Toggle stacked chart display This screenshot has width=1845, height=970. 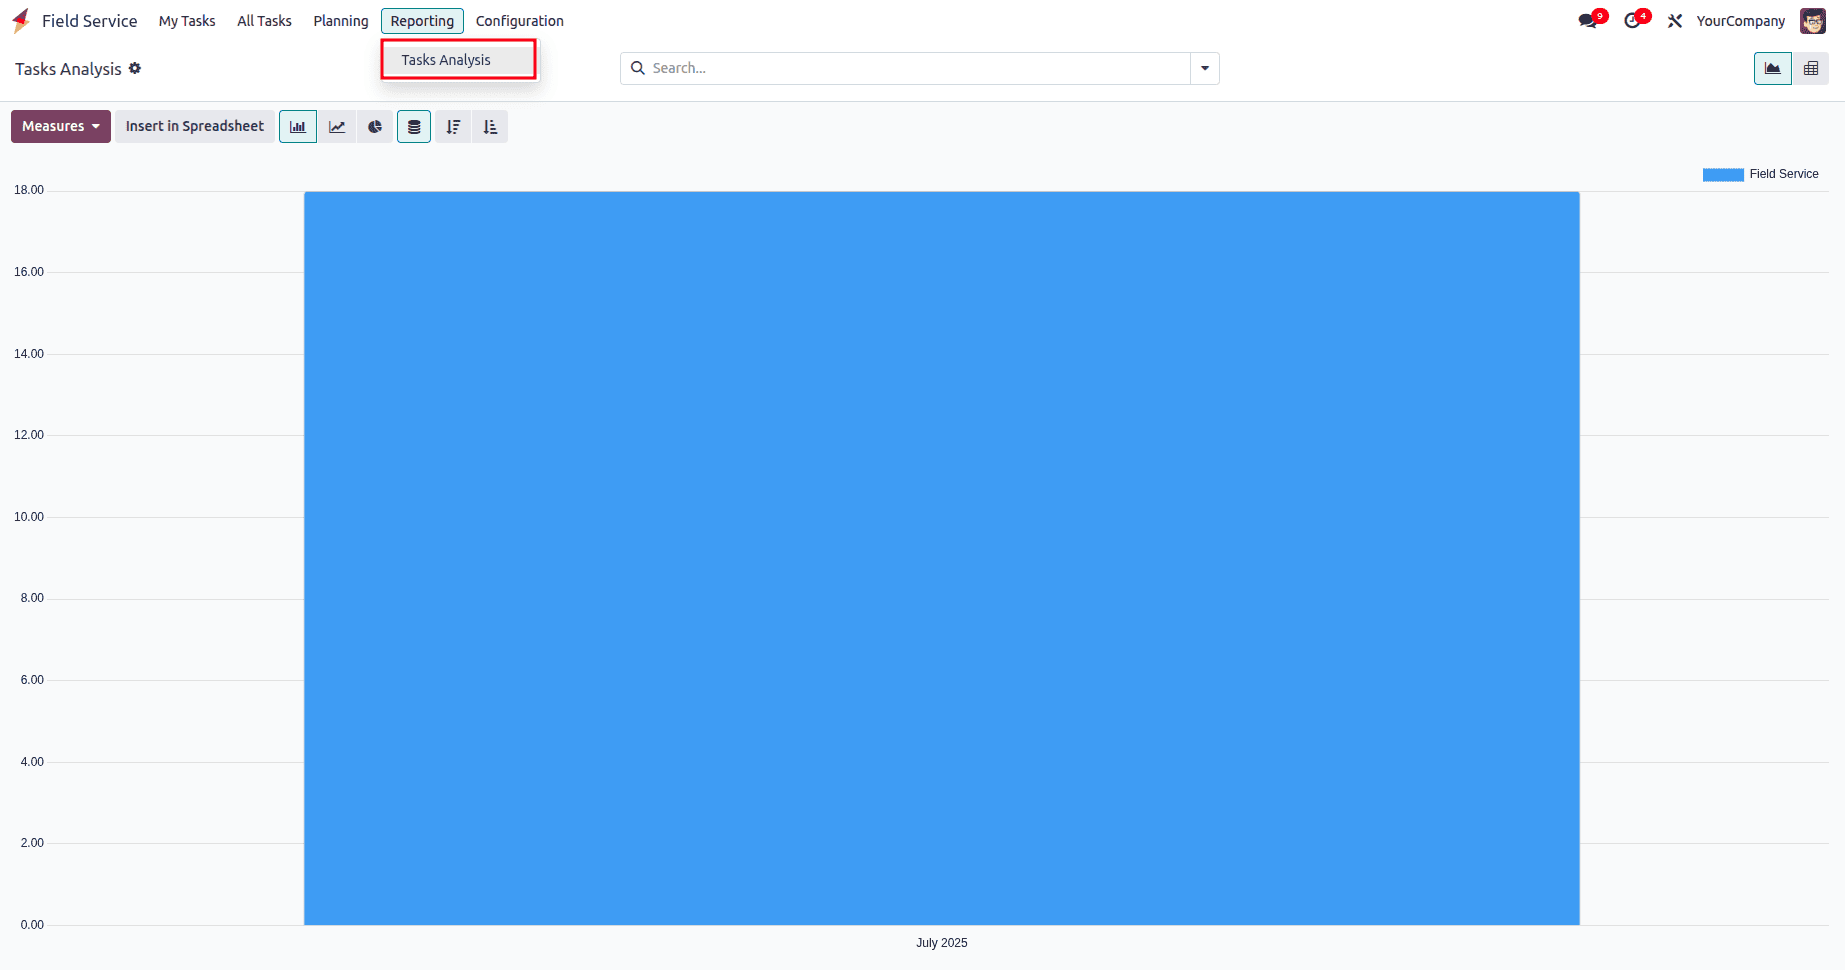414,127
